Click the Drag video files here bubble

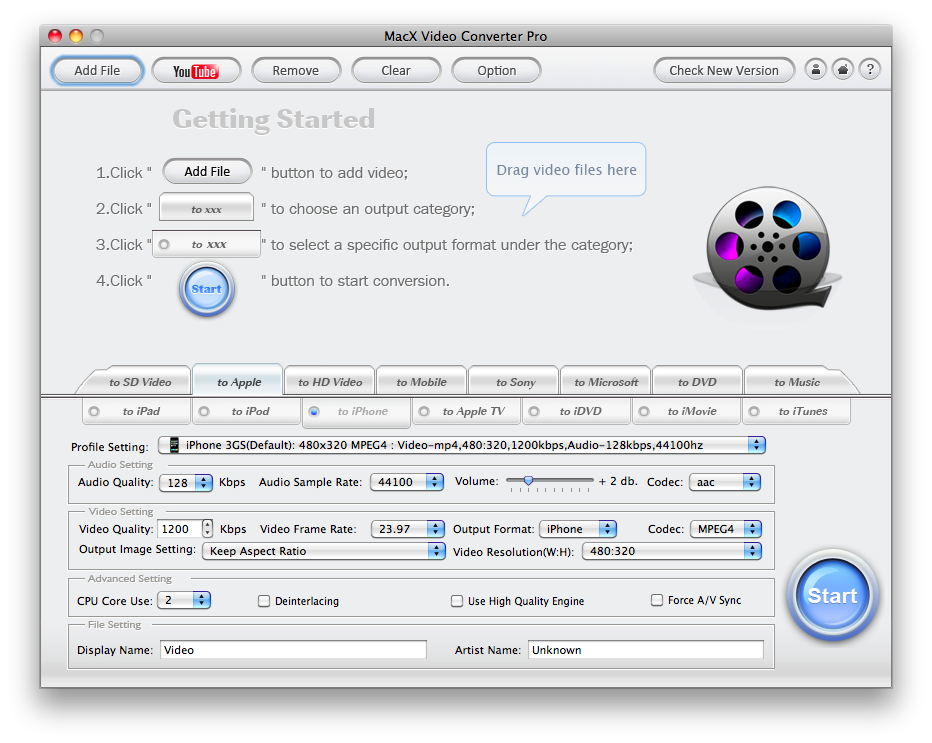(566, 170)
